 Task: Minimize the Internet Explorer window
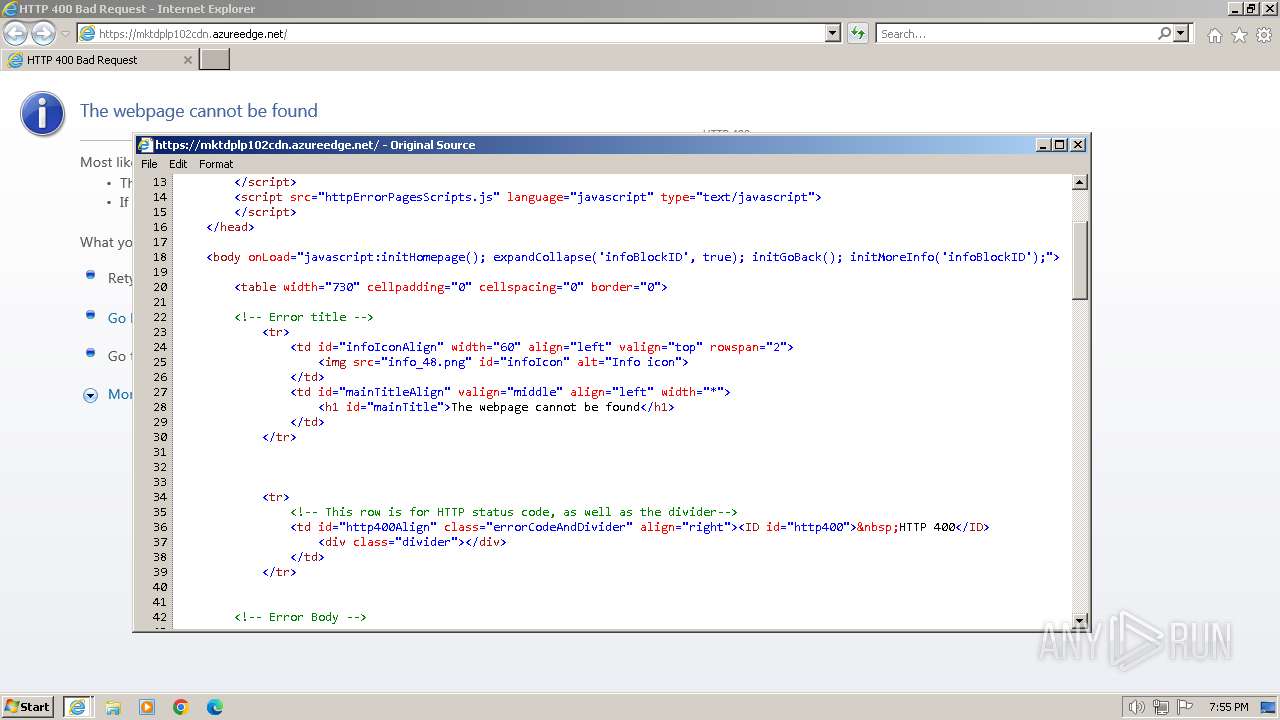(x=1236, y=8)
